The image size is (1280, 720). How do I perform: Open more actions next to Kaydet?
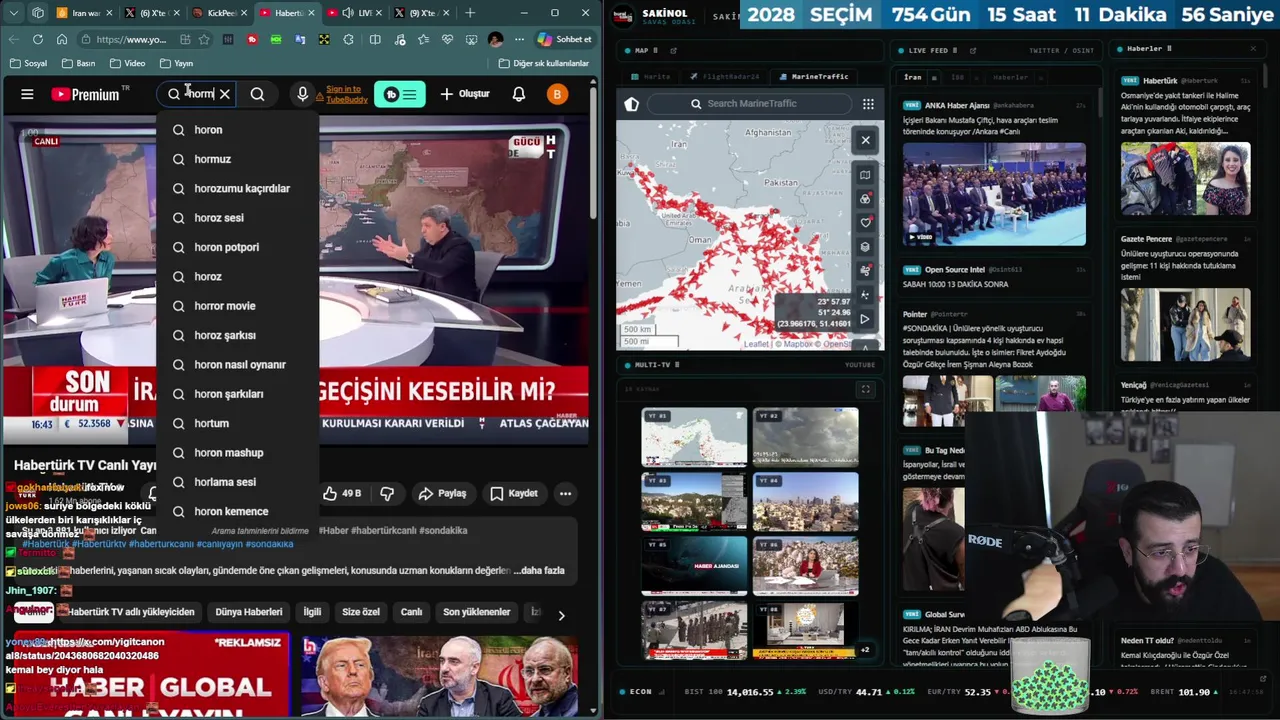pyautogui.click(x=565, y=493)
